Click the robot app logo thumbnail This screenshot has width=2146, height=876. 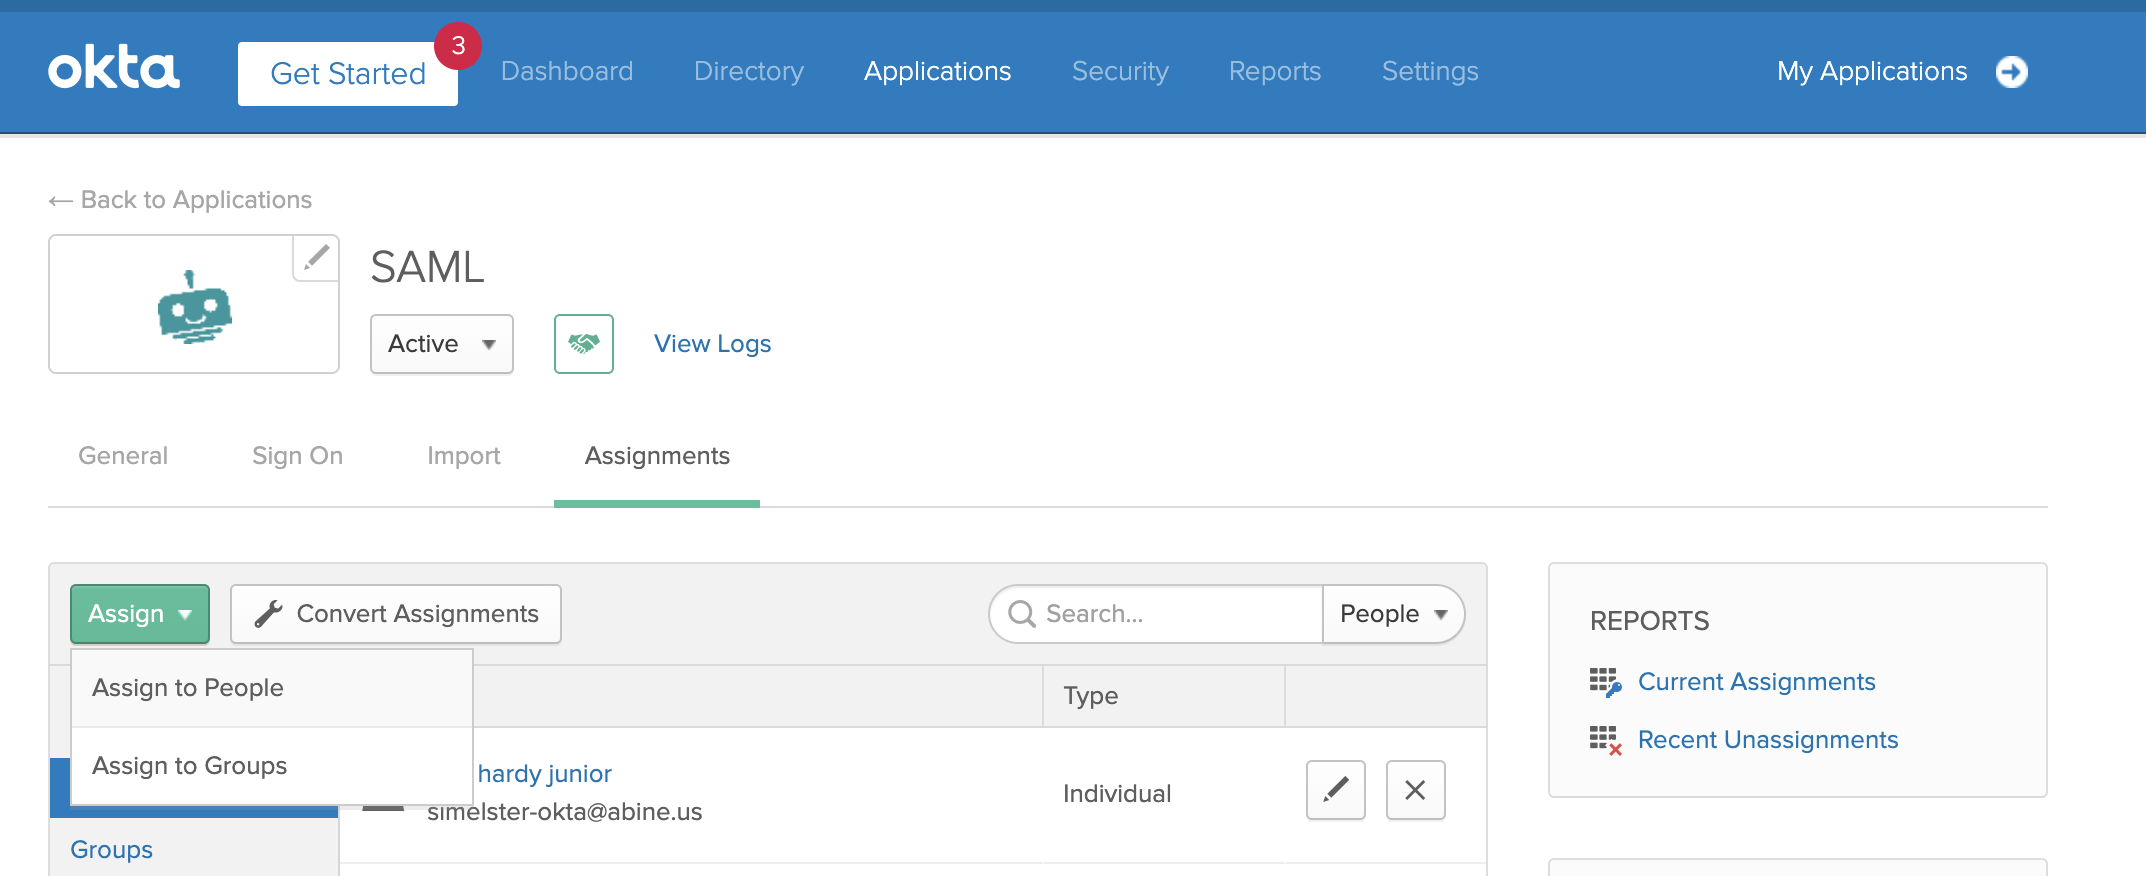tap(194, 306)
